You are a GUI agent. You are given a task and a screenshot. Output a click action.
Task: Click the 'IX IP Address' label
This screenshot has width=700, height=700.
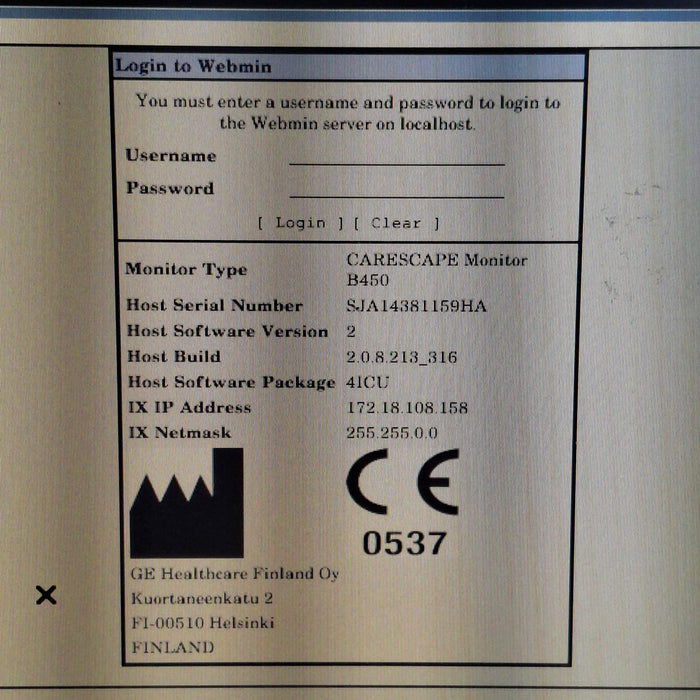tap(190, 407)
